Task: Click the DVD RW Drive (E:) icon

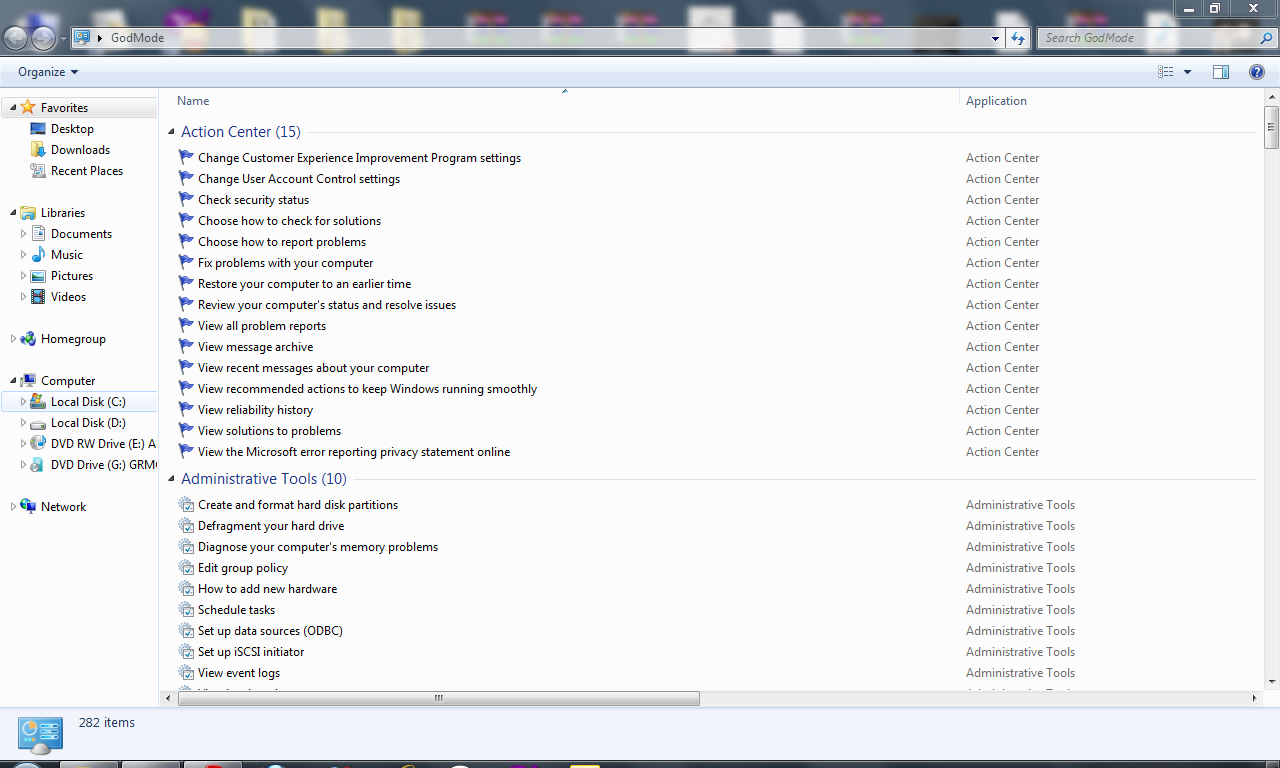Action: pyautogui.click(x=38, y=443)
